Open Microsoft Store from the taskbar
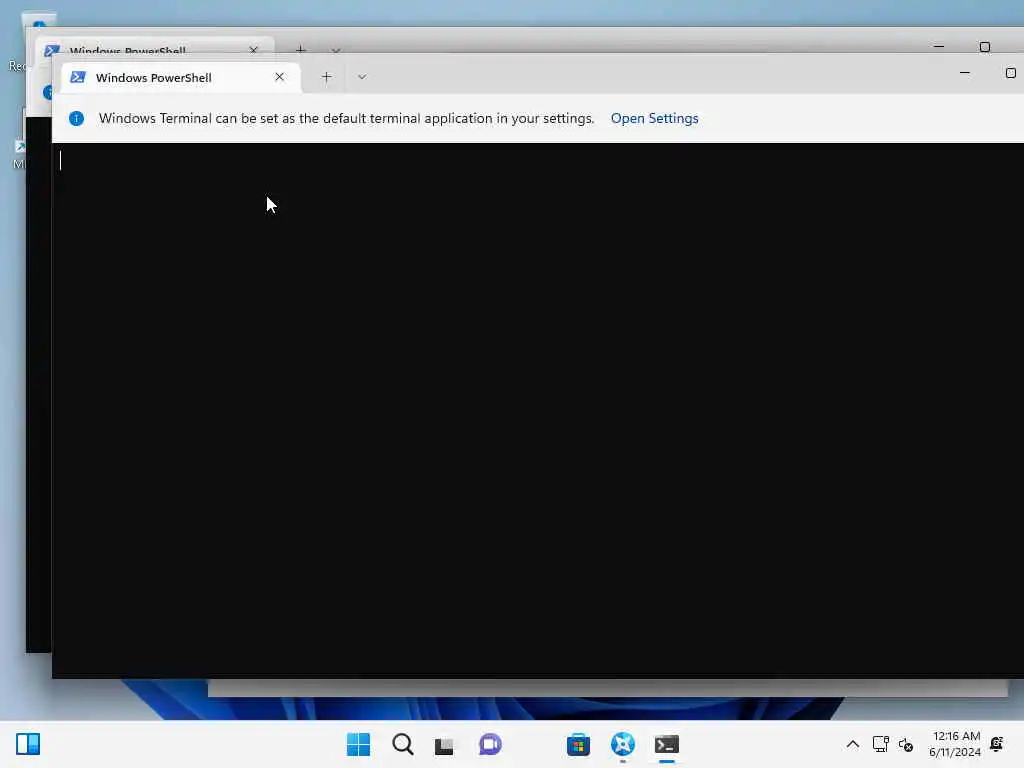This screenshot has width=1024, height=768. coord(578,744)
